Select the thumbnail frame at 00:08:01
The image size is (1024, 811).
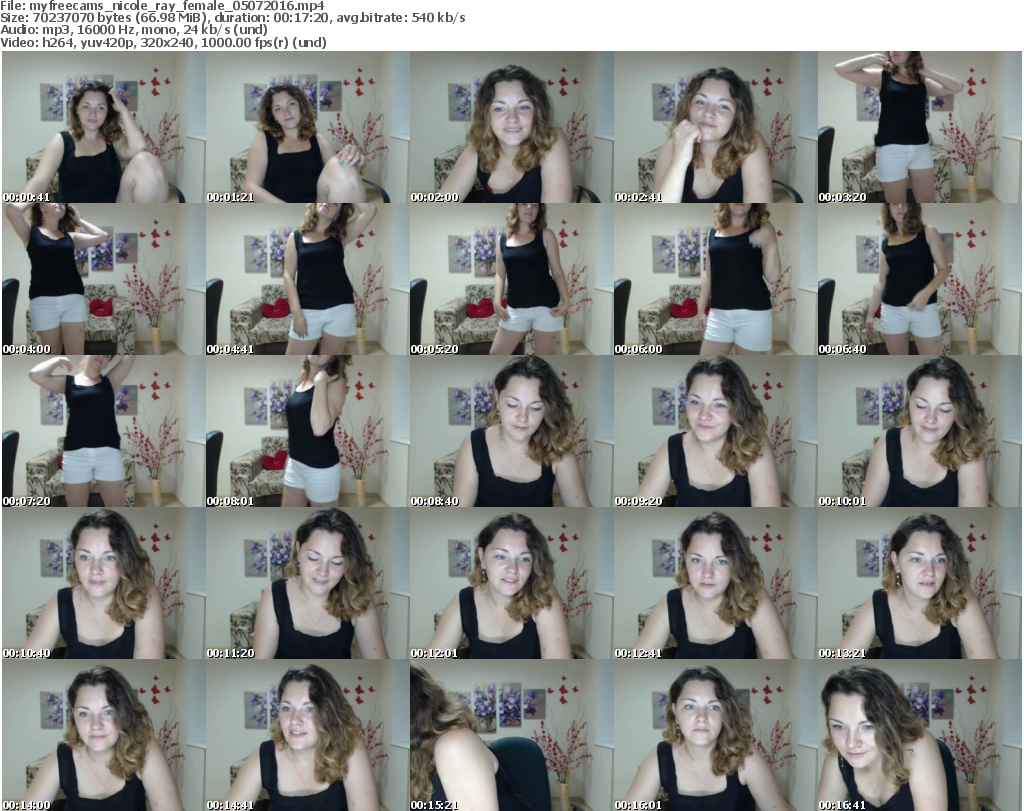point(308,431)
